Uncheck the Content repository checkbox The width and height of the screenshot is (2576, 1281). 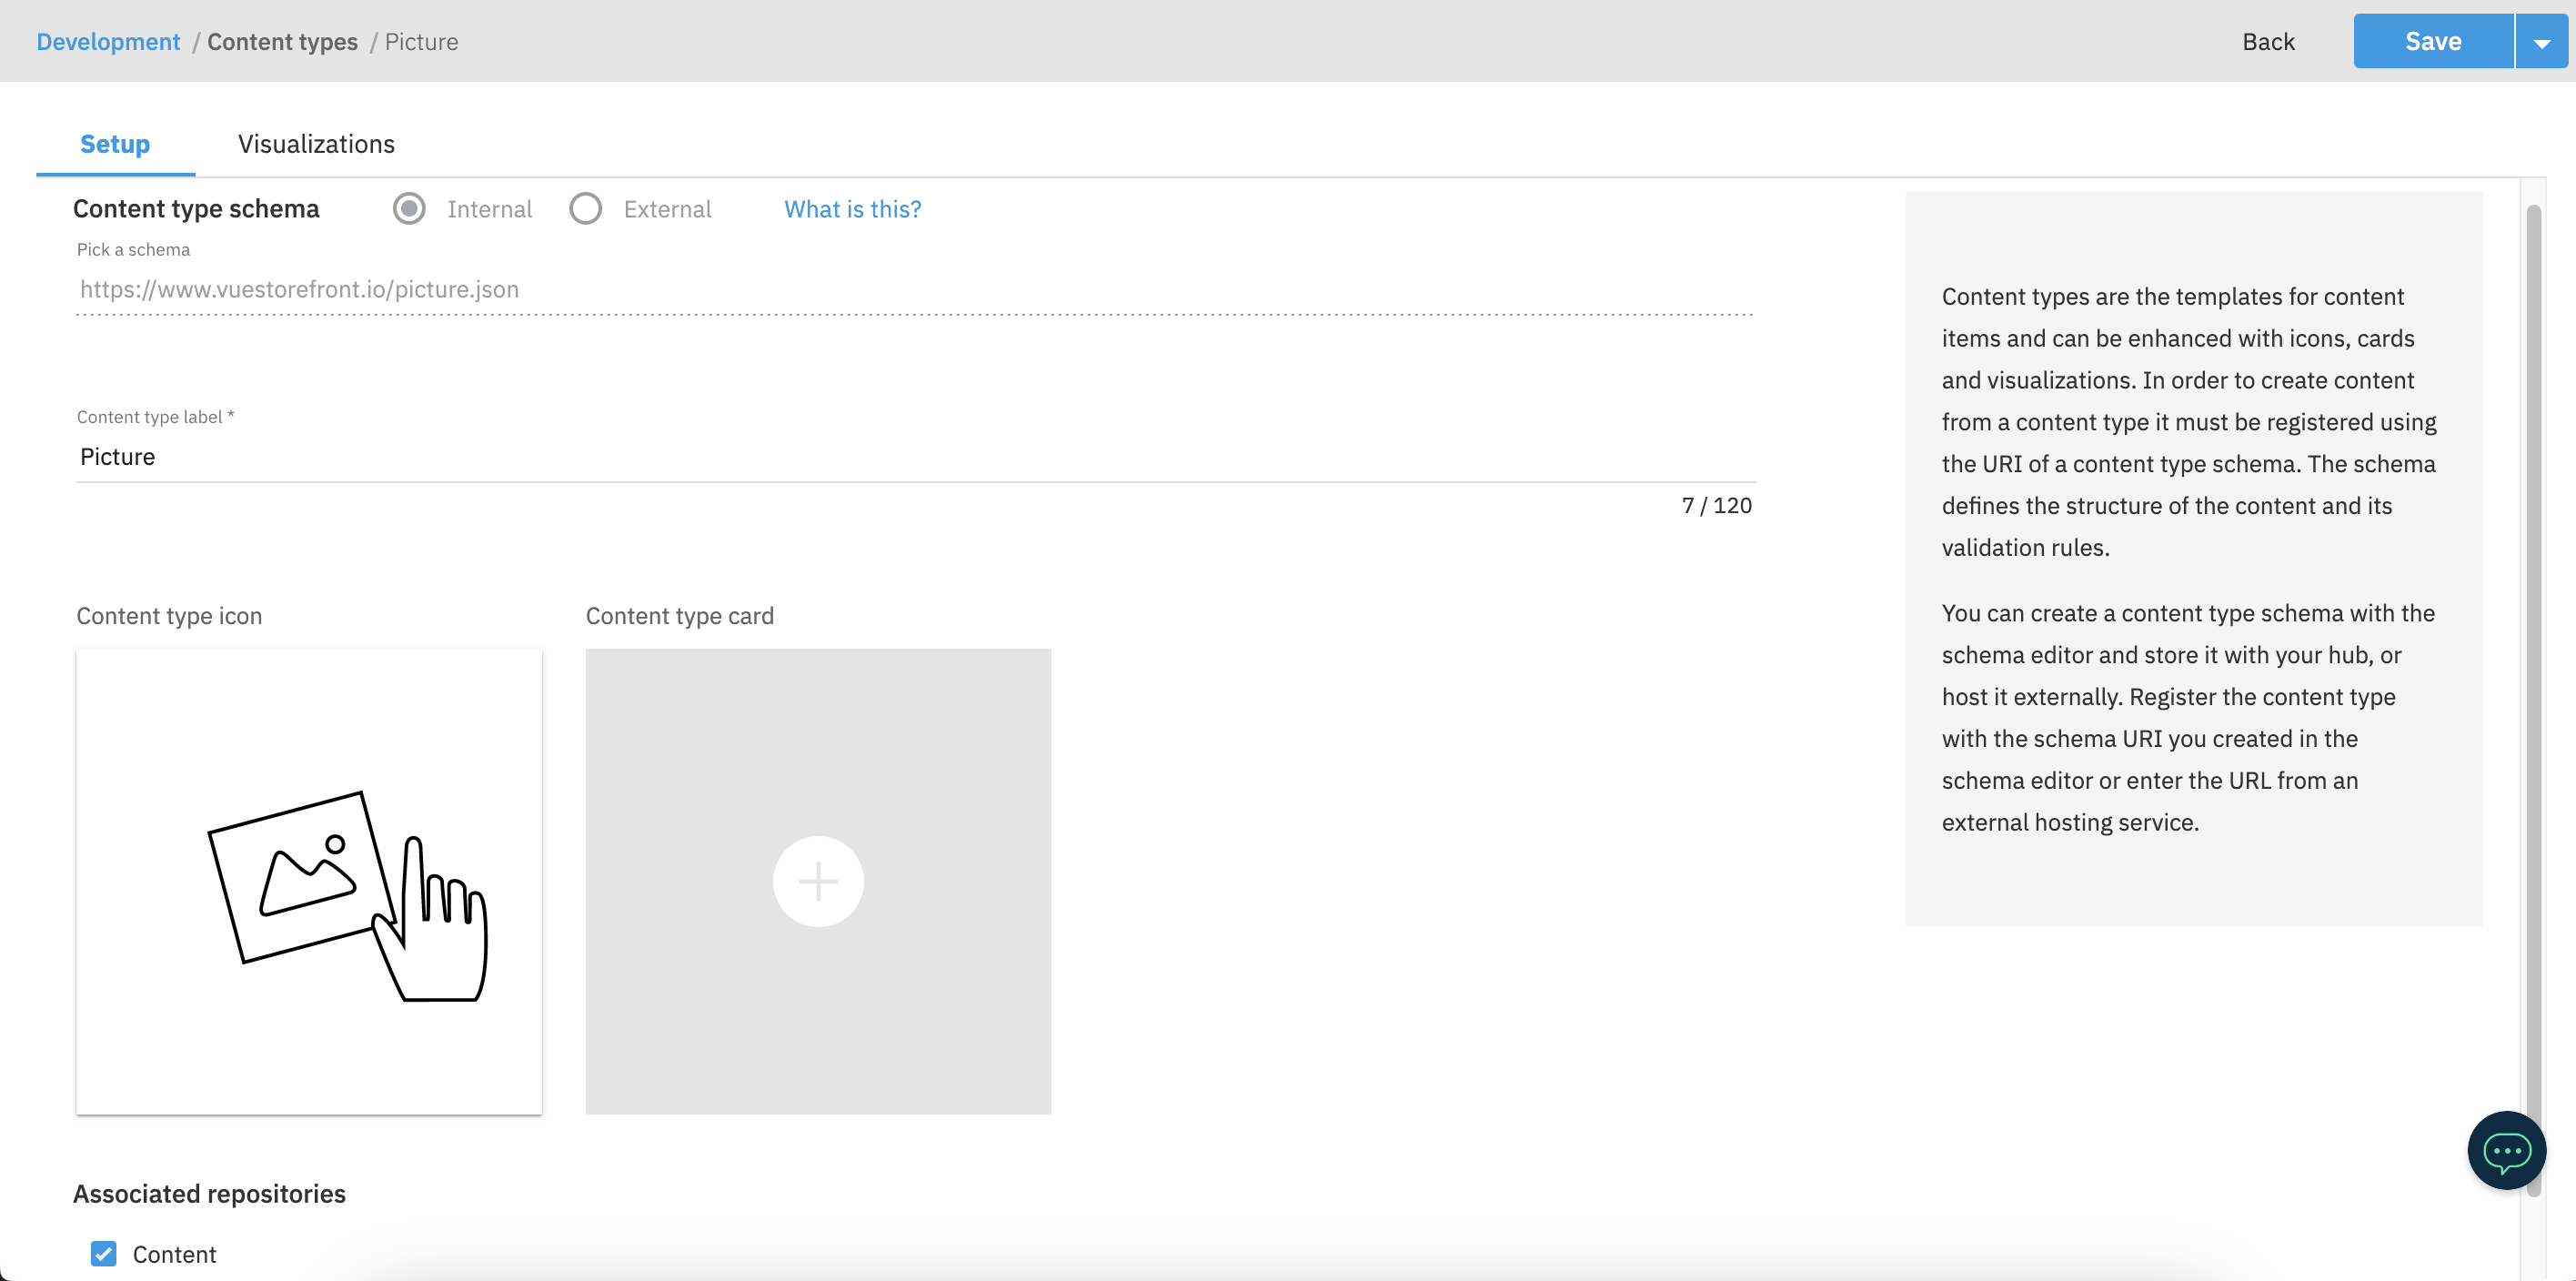(103, 1253)
